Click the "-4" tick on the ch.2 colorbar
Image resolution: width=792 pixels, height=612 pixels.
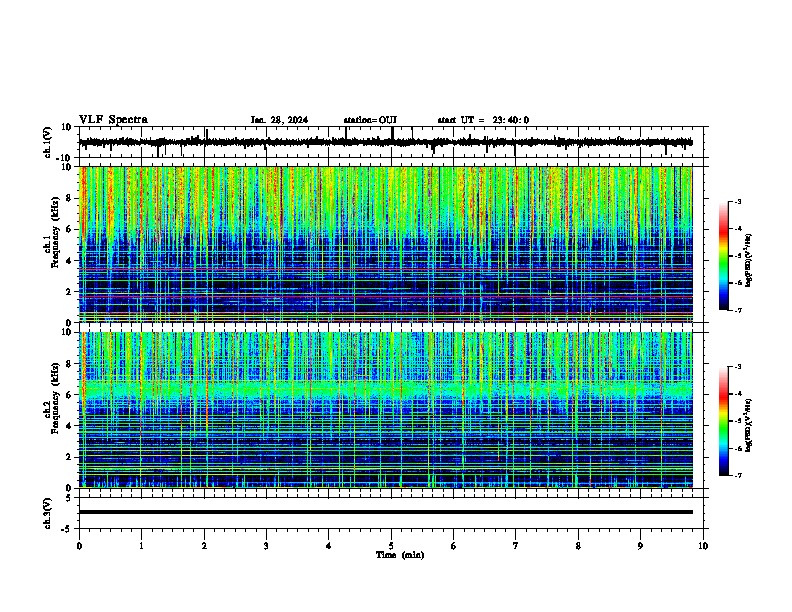pos(737,393)
